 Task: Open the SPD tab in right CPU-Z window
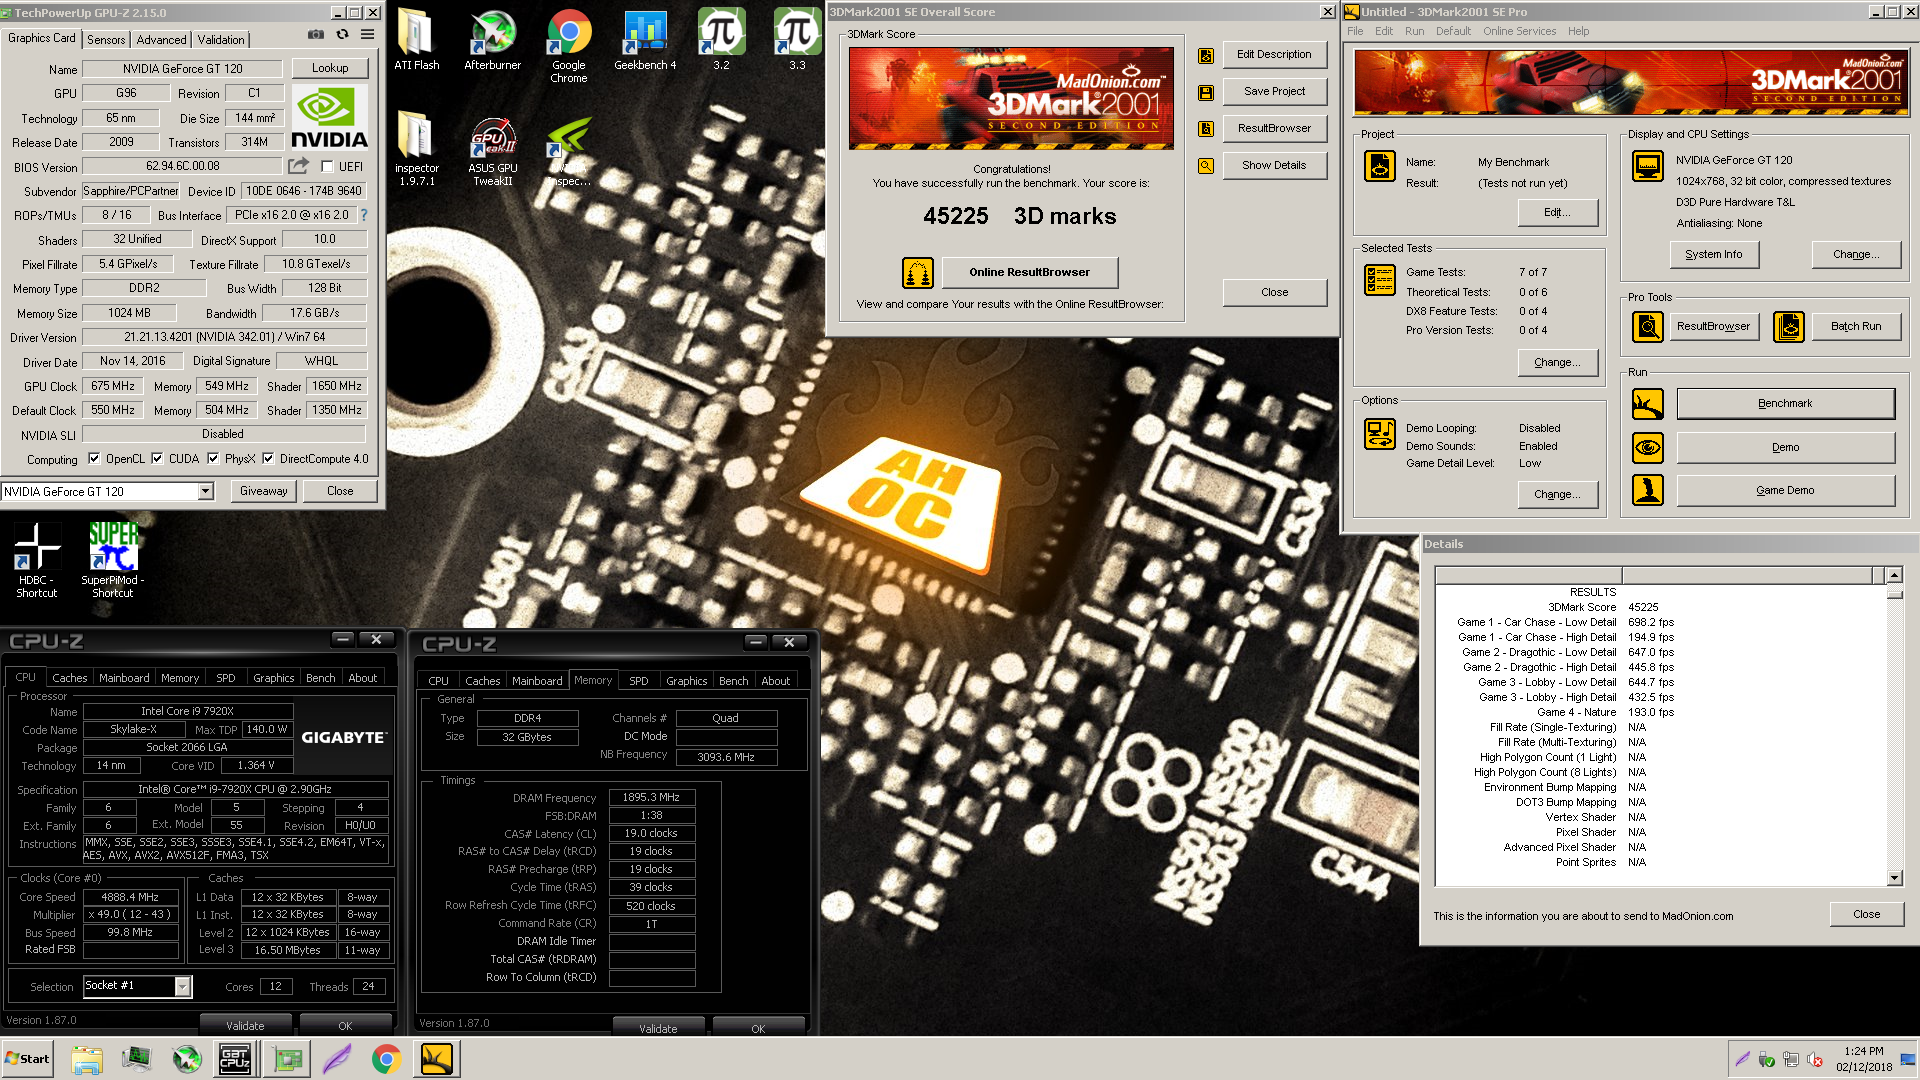639,681
